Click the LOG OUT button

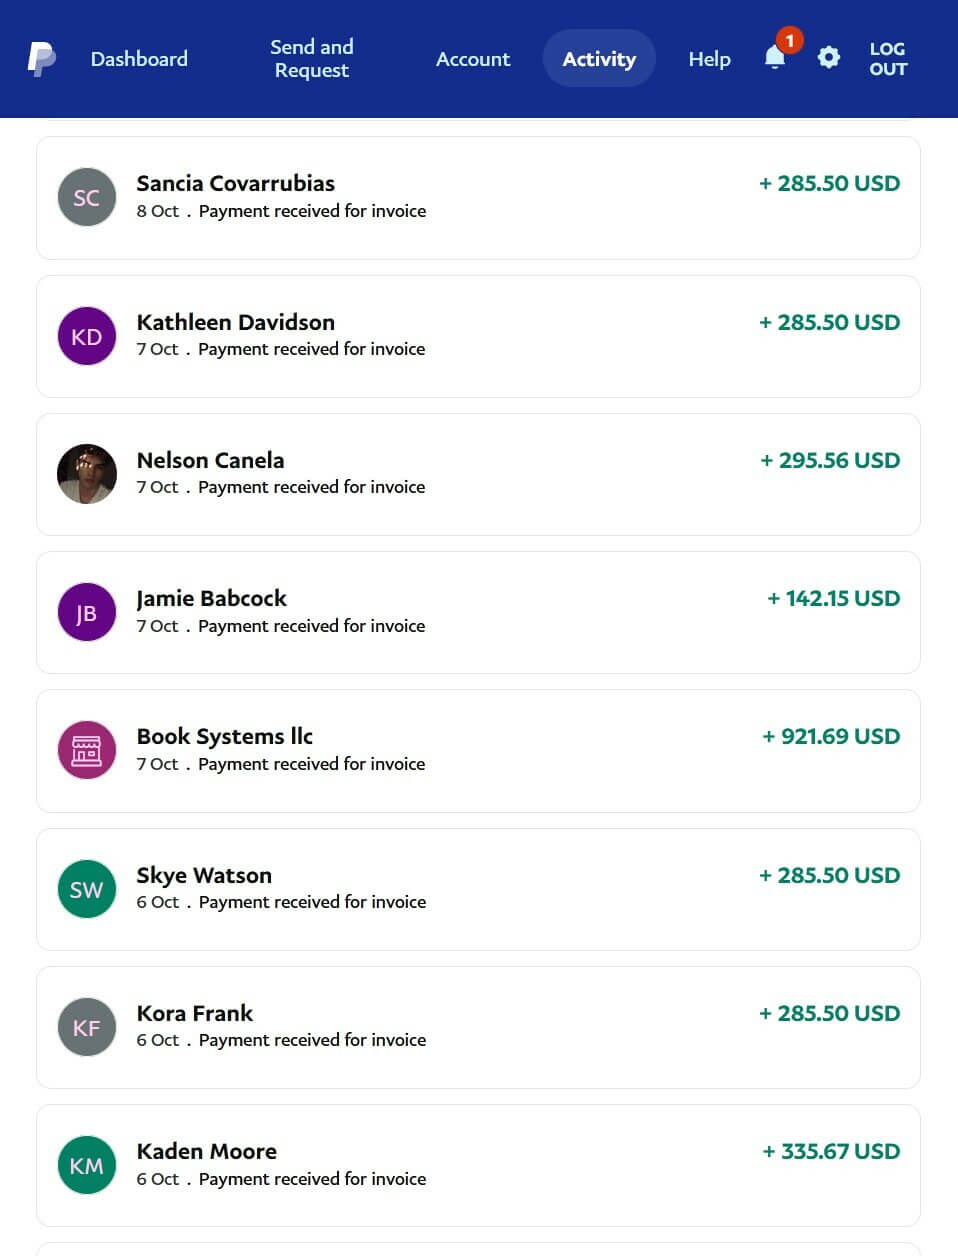(888, 59)
